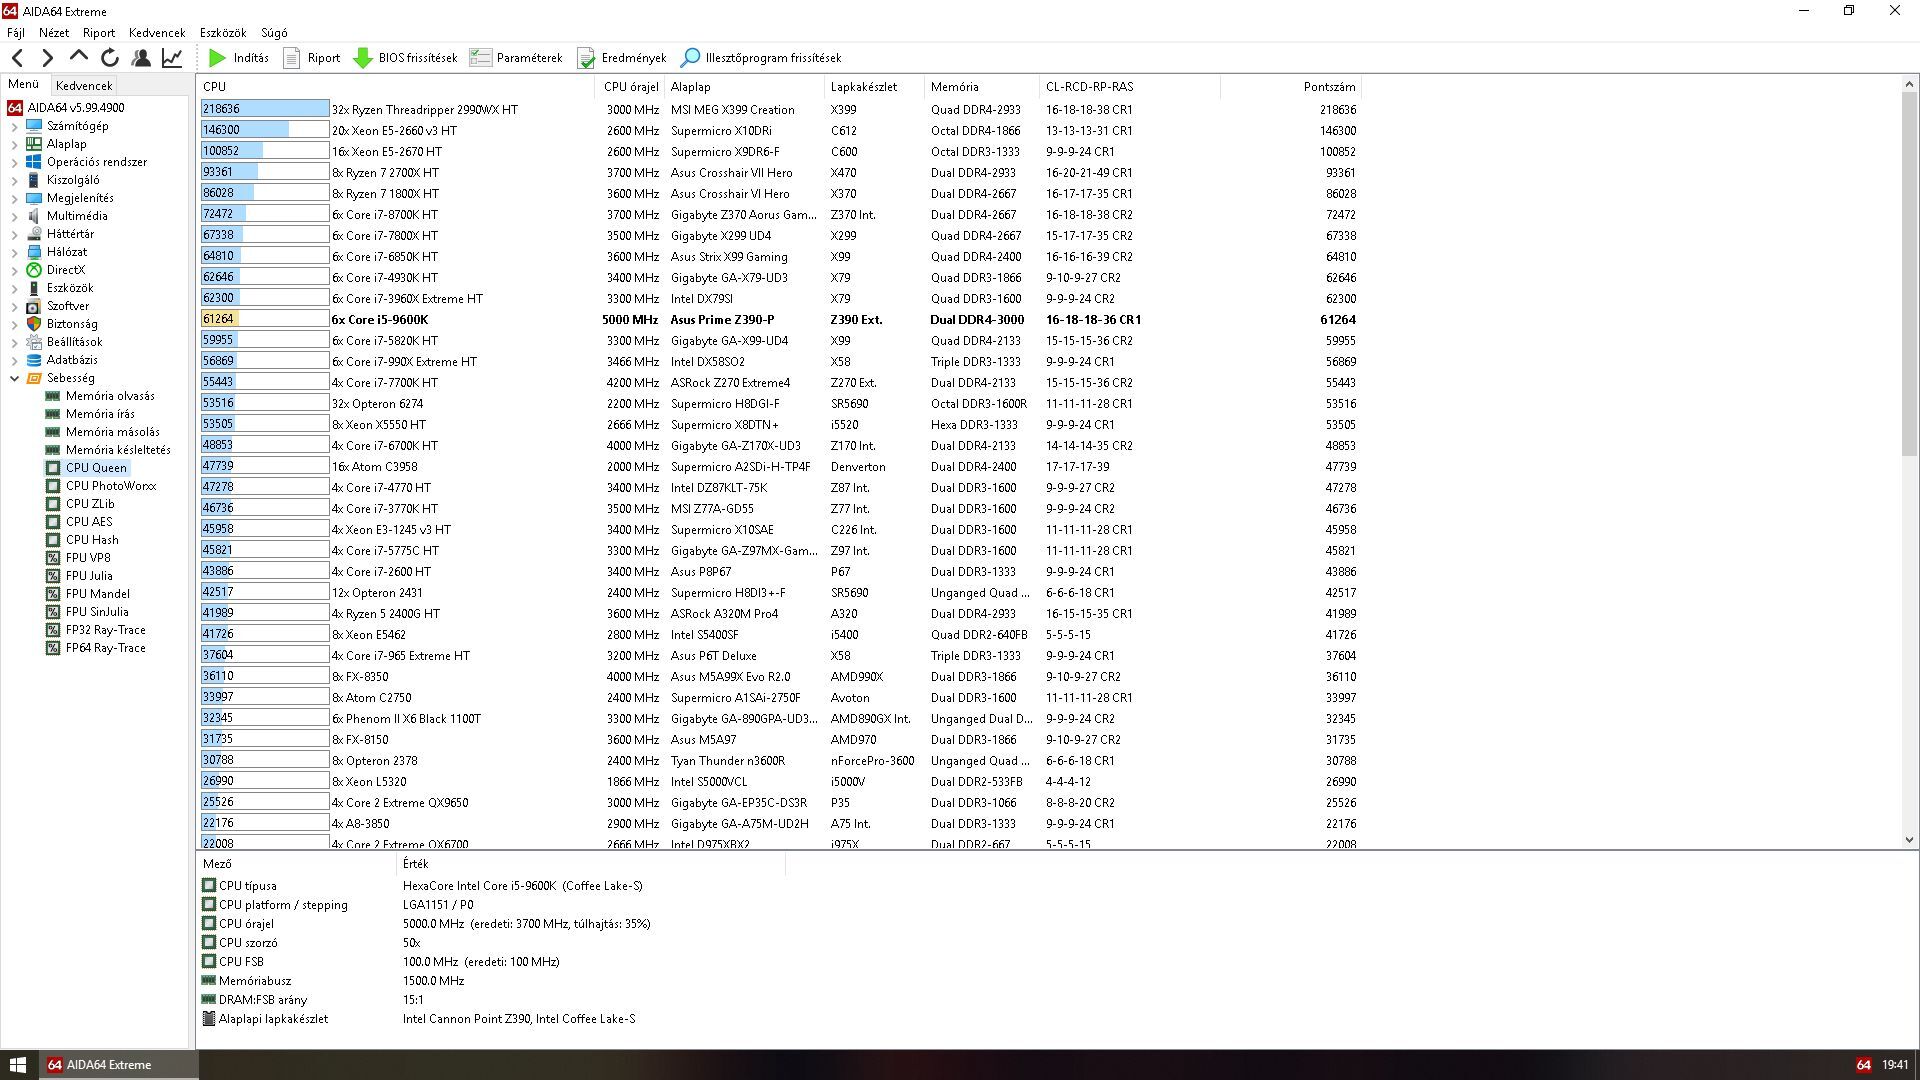The height and width of the screenshot is (1080, 1920).
Task: Go back with the left arrow
Action: tap(17, 58)
